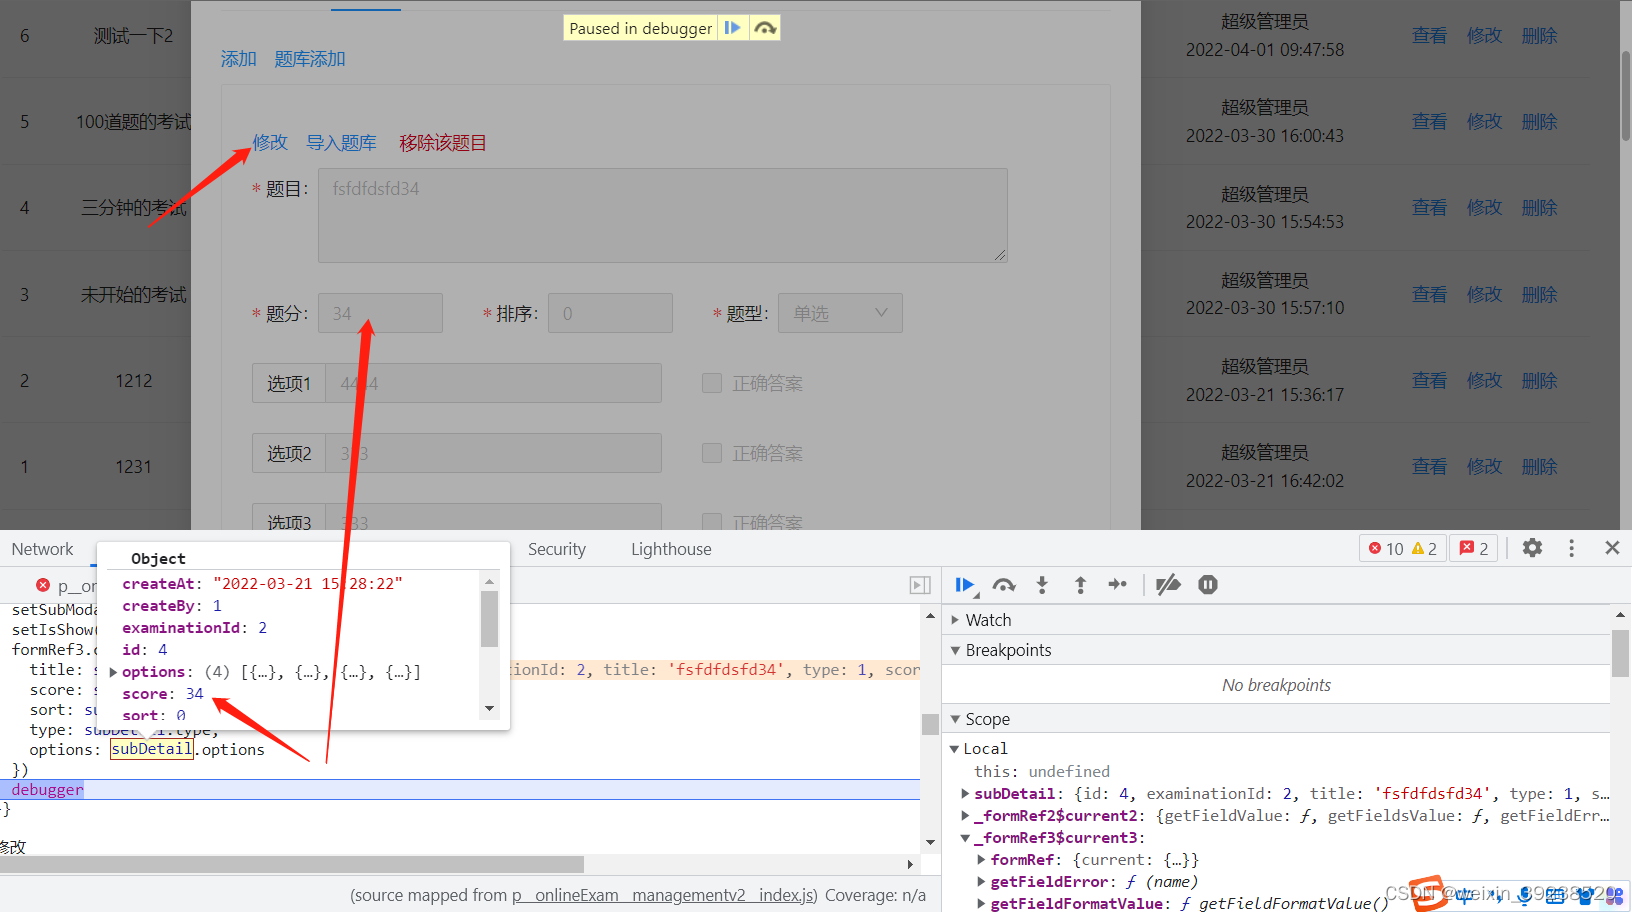The height and width of the screenshot is (912, 1632).
Task: Click 查看 for the 测试一下2 row
Action: (1429, 36)
